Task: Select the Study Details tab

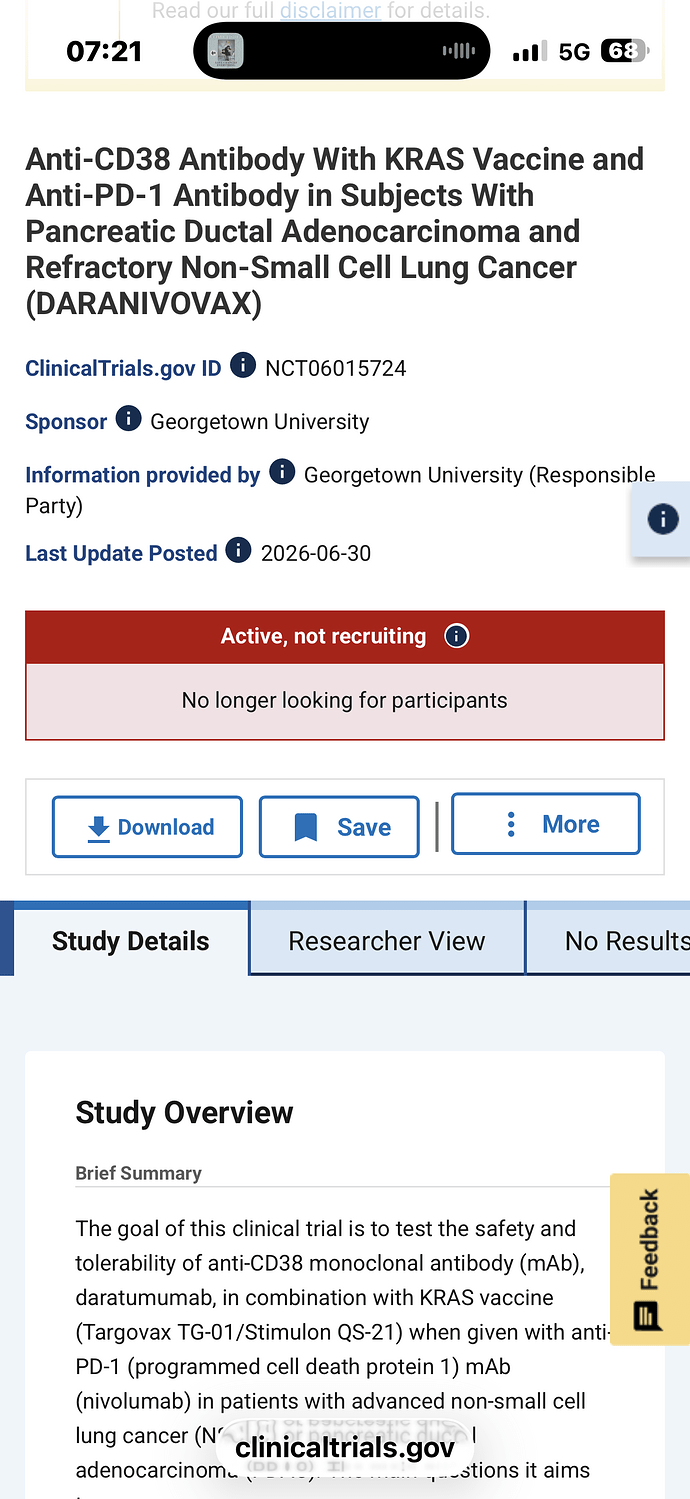Action: (130, 940)
